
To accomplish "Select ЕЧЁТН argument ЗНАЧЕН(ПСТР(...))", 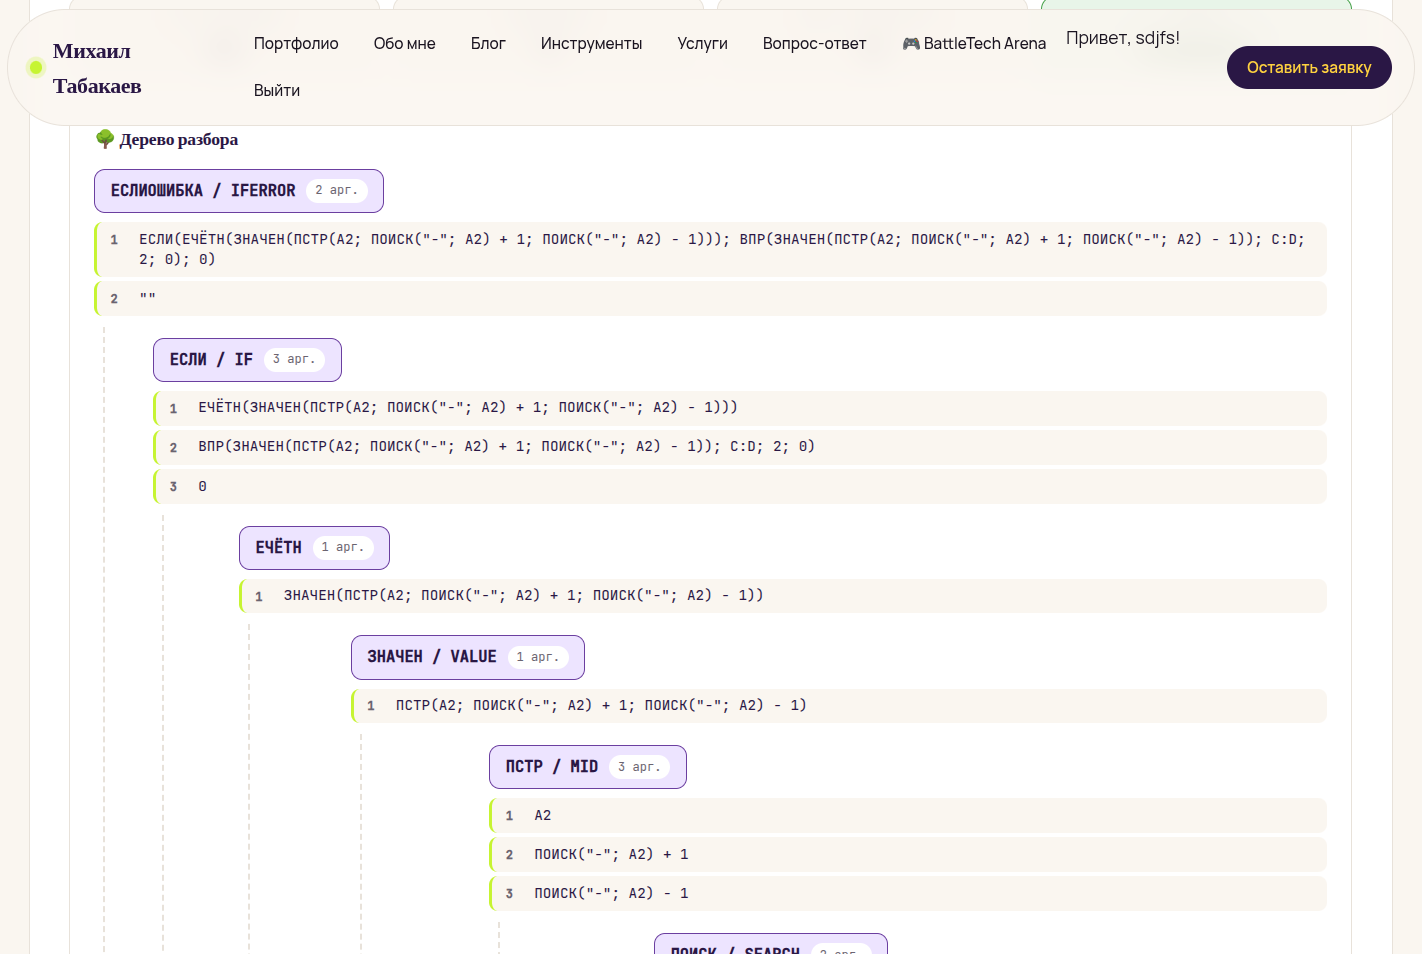I will pyautogui.click(x=783, y=596).
